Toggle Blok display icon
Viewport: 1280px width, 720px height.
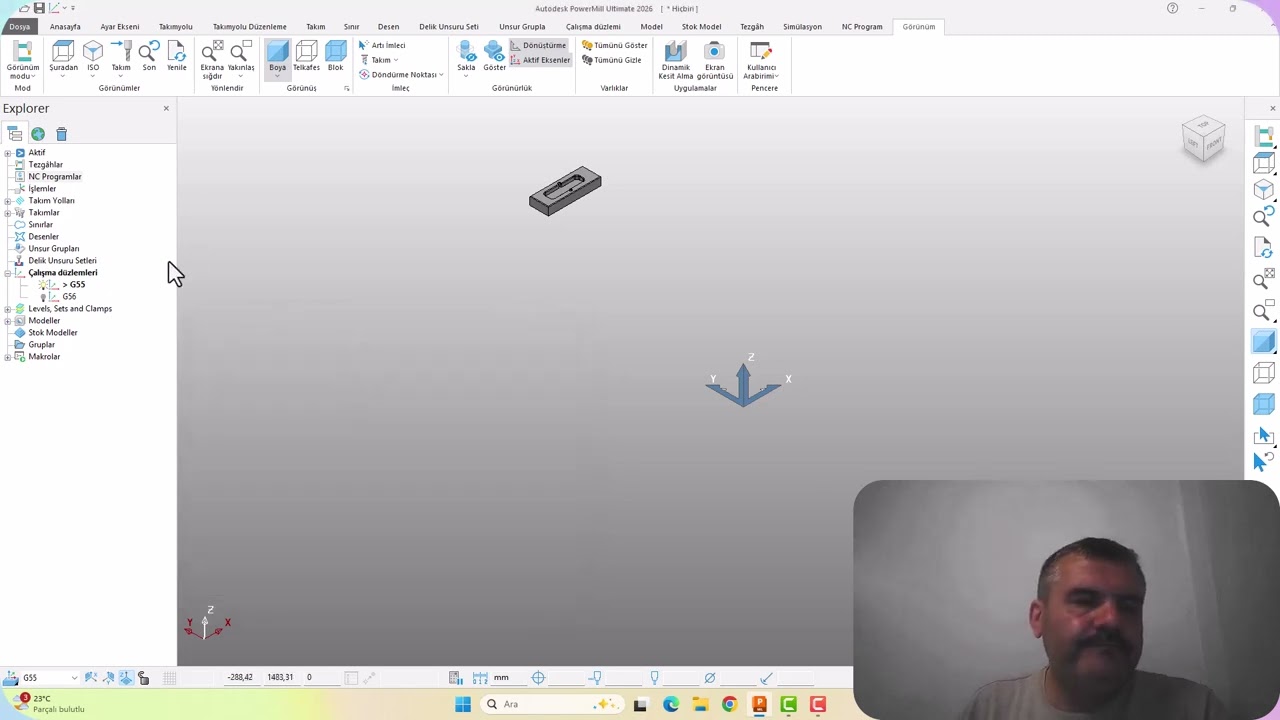336,57
